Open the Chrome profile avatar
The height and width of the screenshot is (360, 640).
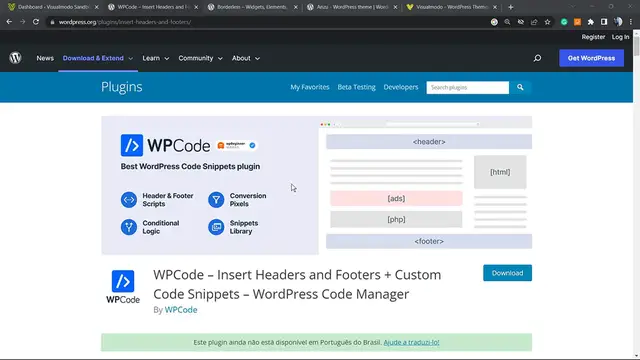click(x=618, y=22)
